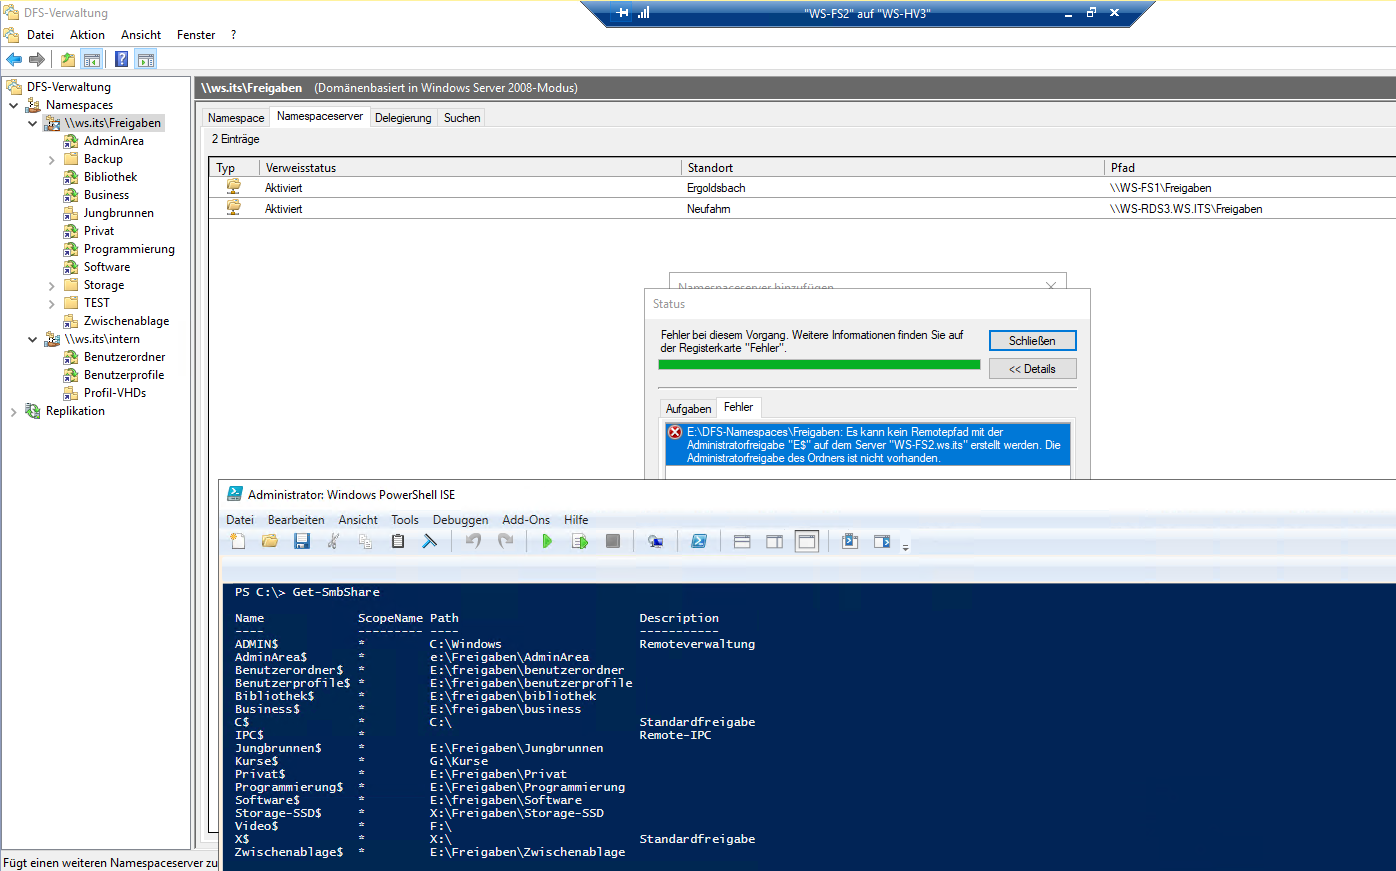Collapse the \\ws.its\intern node
The image size is (1396, 871).
point(32,339)
